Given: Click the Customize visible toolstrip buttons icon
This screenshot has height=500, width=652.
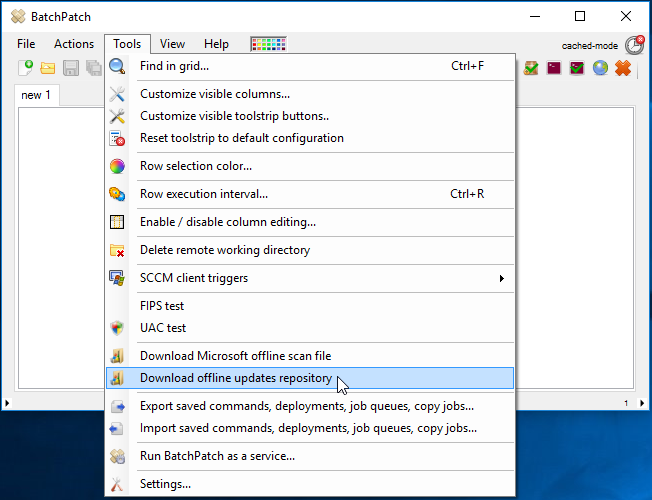Looking at the screenshot, I should tap(117, 116).
